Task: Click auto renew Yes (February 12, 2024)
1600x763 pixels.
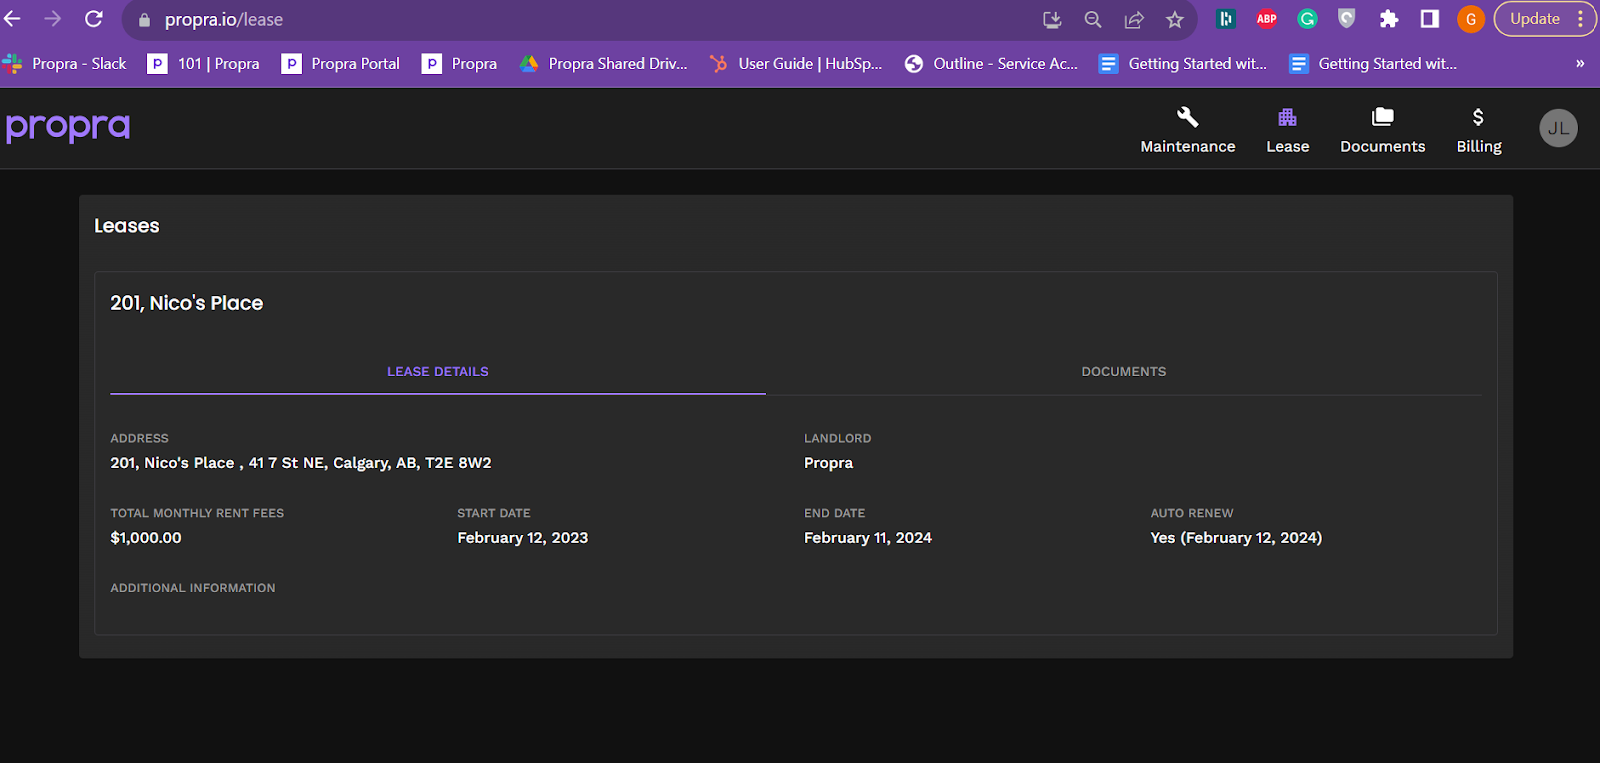Action: (1236, 538)
